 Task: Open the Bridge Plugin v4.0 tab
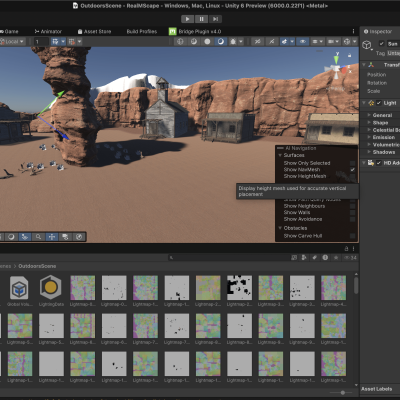tap(195, 32)
